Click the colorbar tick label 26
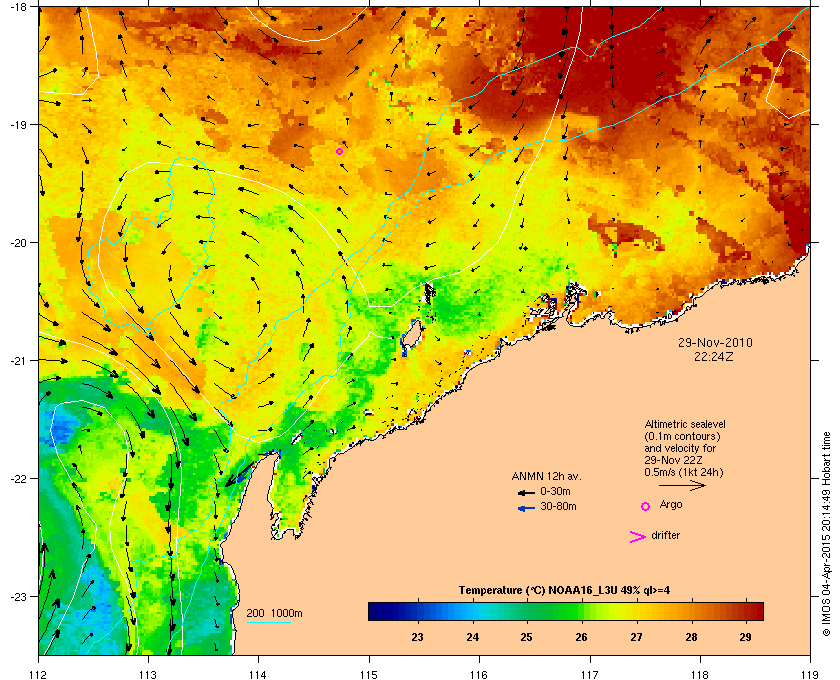840x680 pixels. pyautogui.click(x=581, y=637)
